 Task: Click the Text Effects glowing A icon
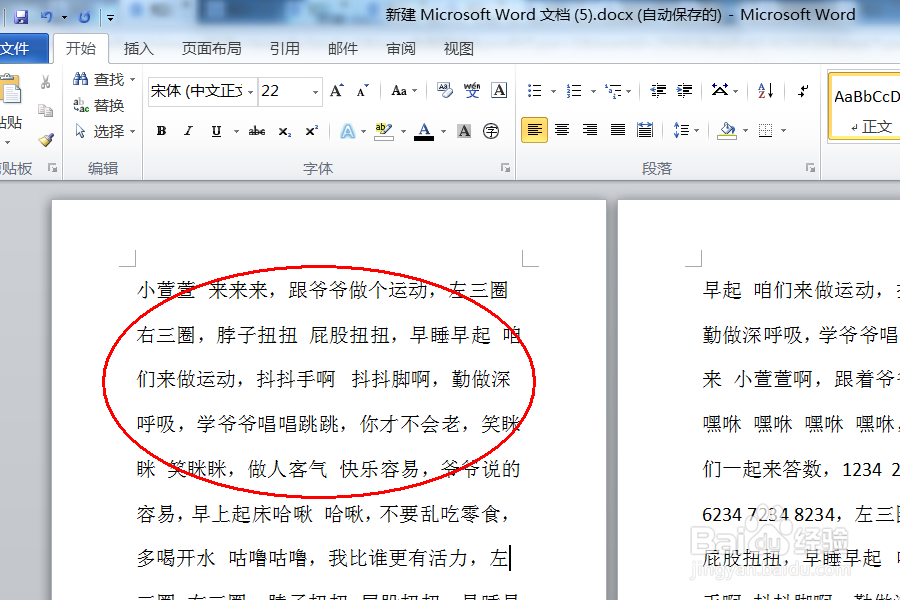click(348, 131)
